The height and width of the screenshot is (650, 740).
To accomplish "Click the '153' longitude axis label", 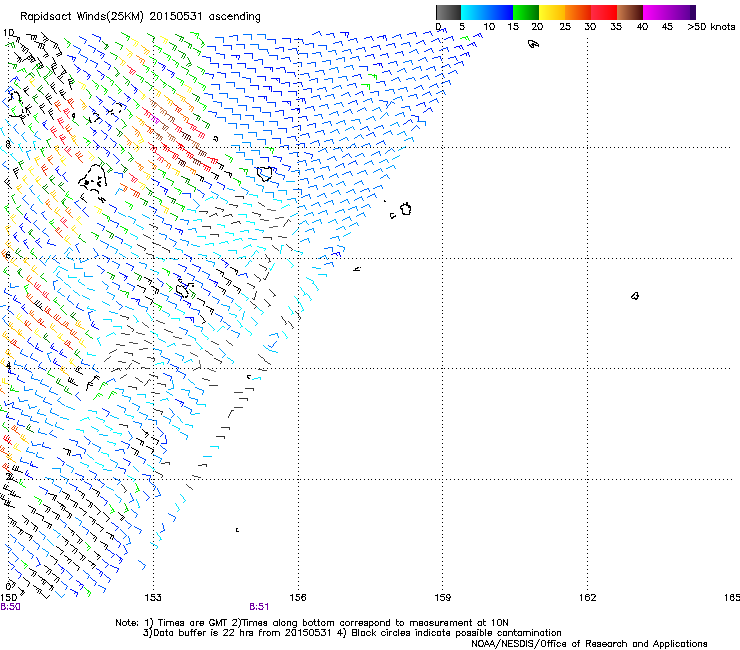I will click(153, 598).
